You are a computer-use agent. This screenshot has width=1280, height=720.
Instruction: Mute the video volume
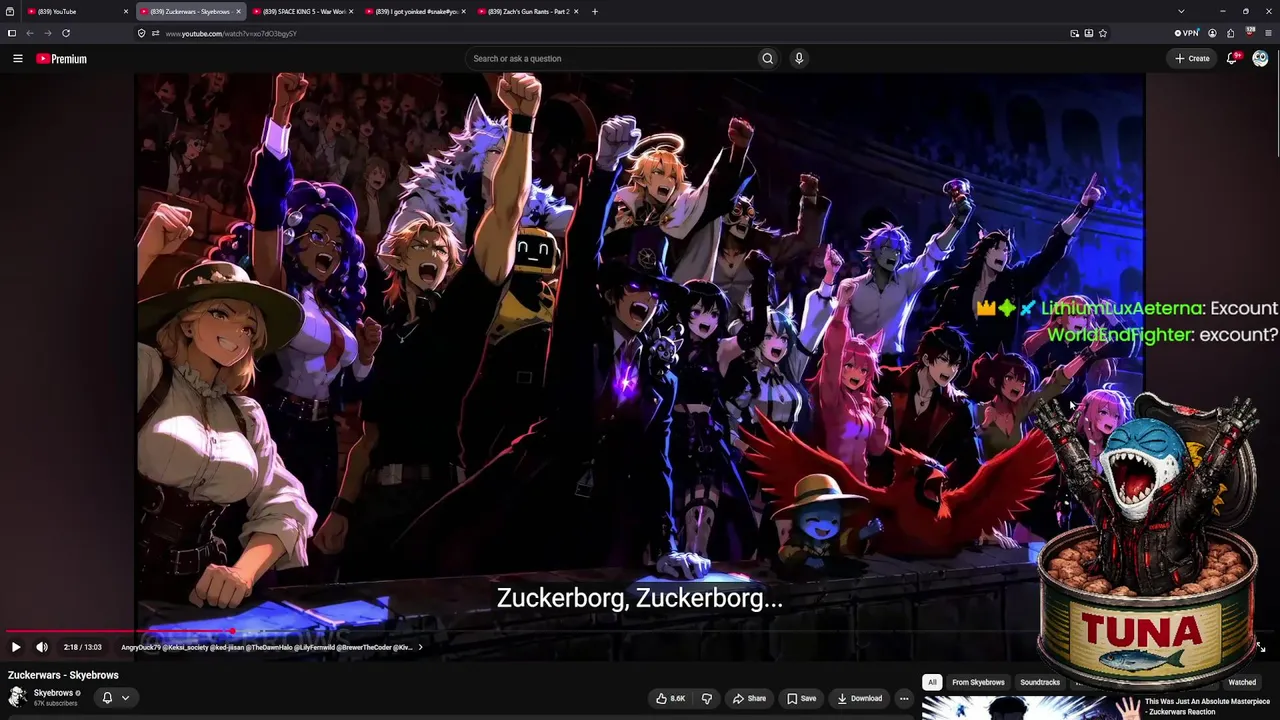(42, 647)
